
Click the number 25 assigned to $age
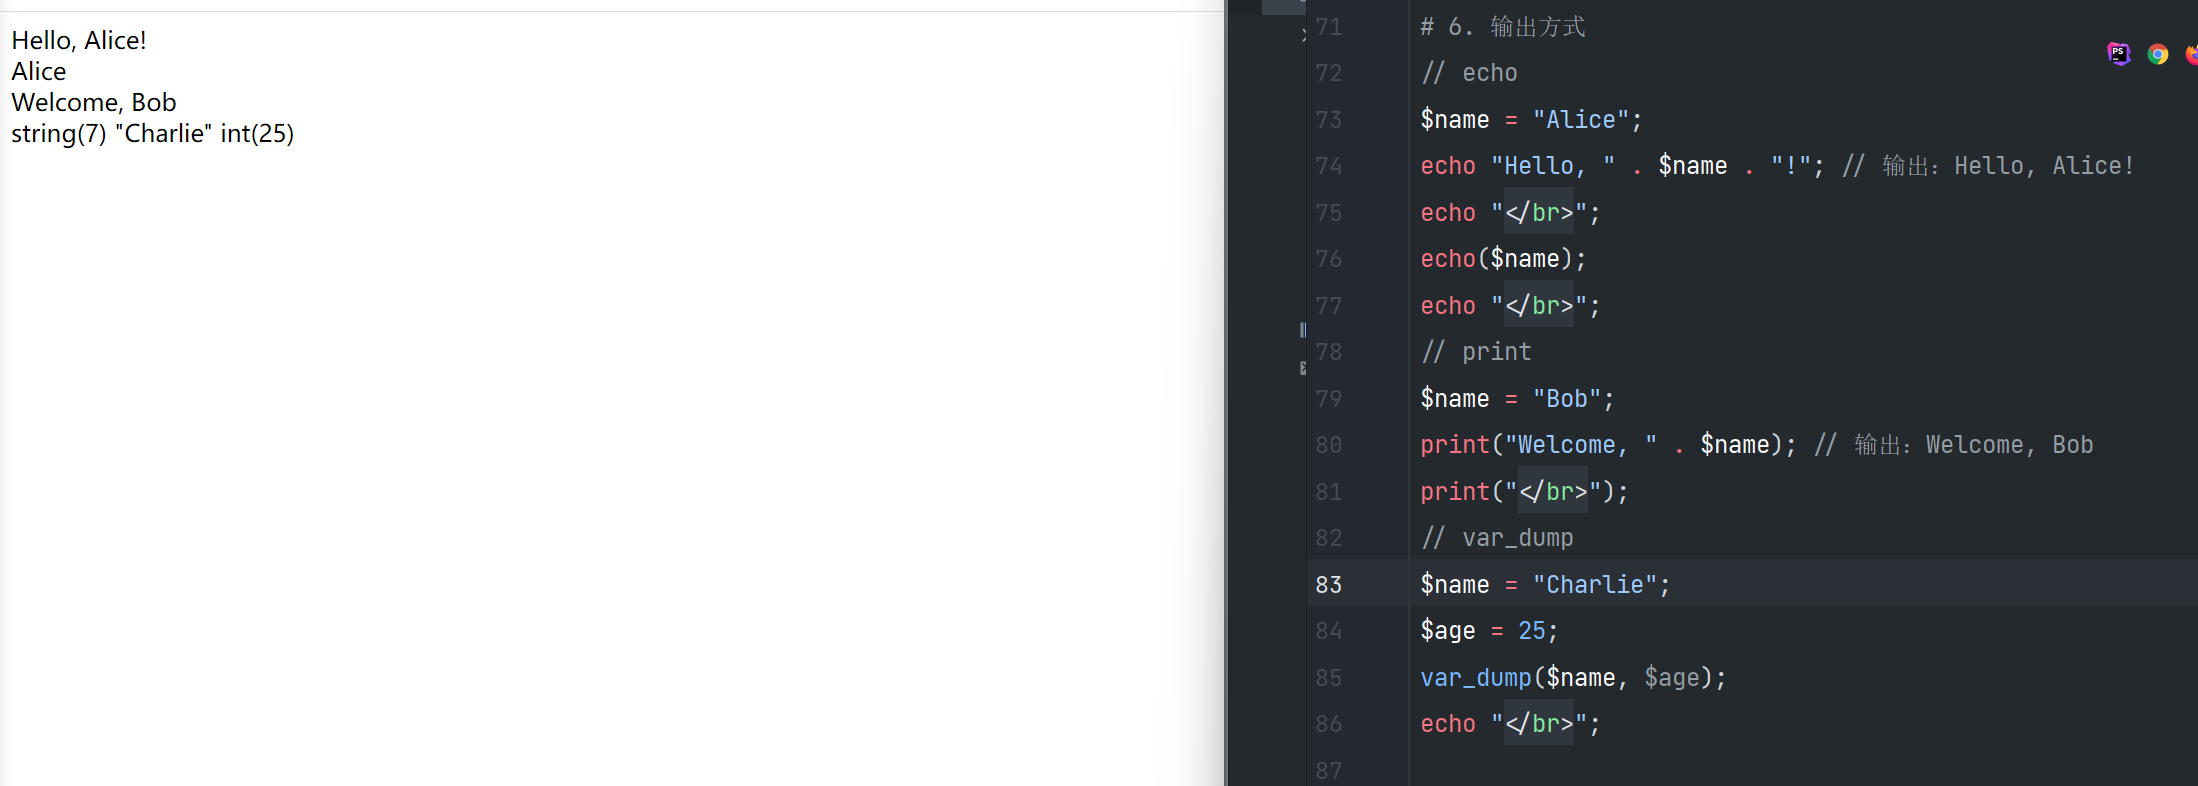pos(1531,631)
